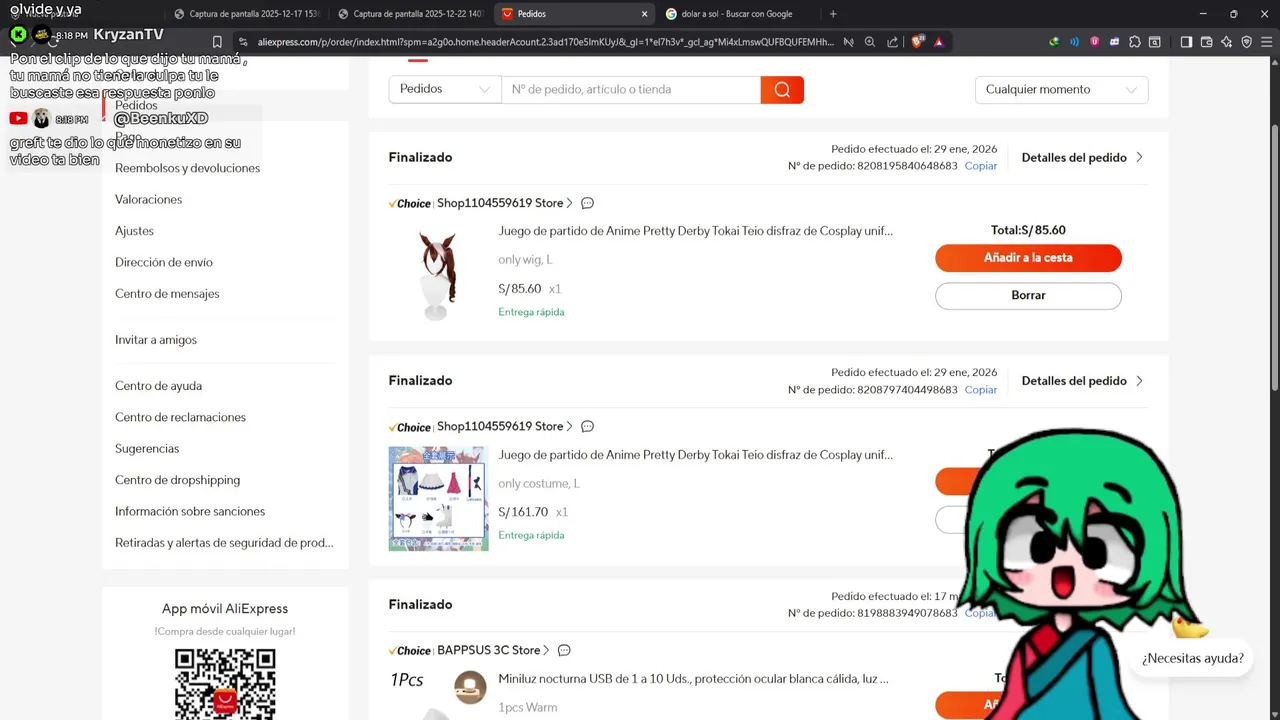
Task: Click the Brave VPN shield icon
Action: [x=1246, y=42]
